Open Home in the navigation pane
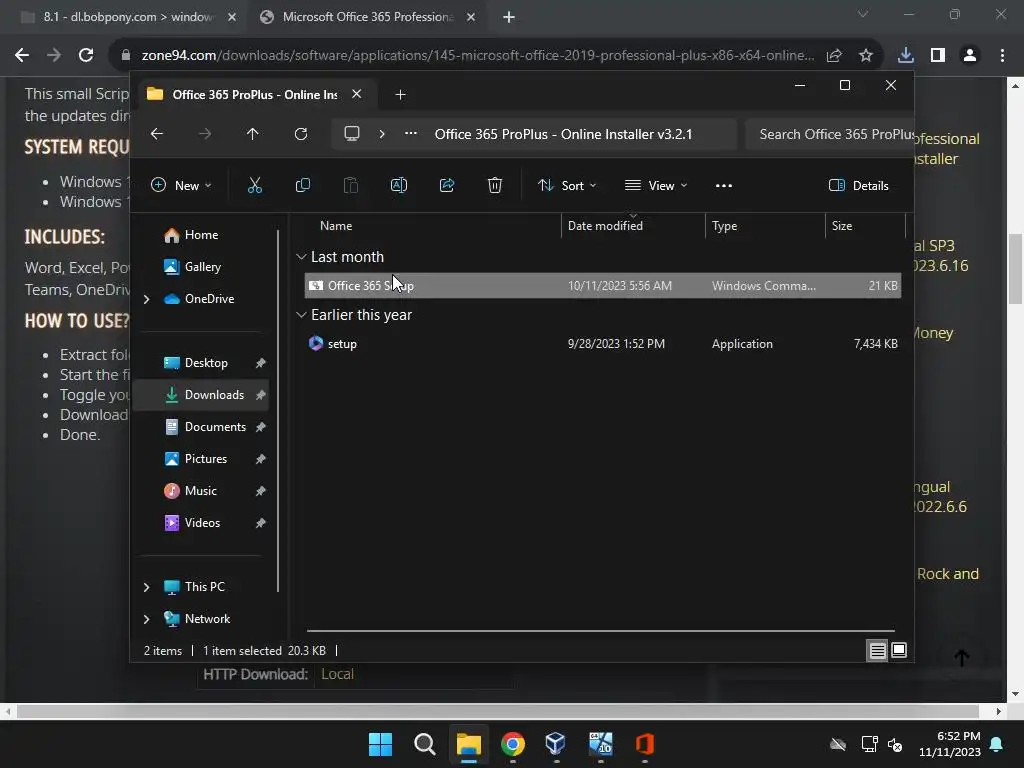This screenshot has height=768, width=1024. click(201, 235)
